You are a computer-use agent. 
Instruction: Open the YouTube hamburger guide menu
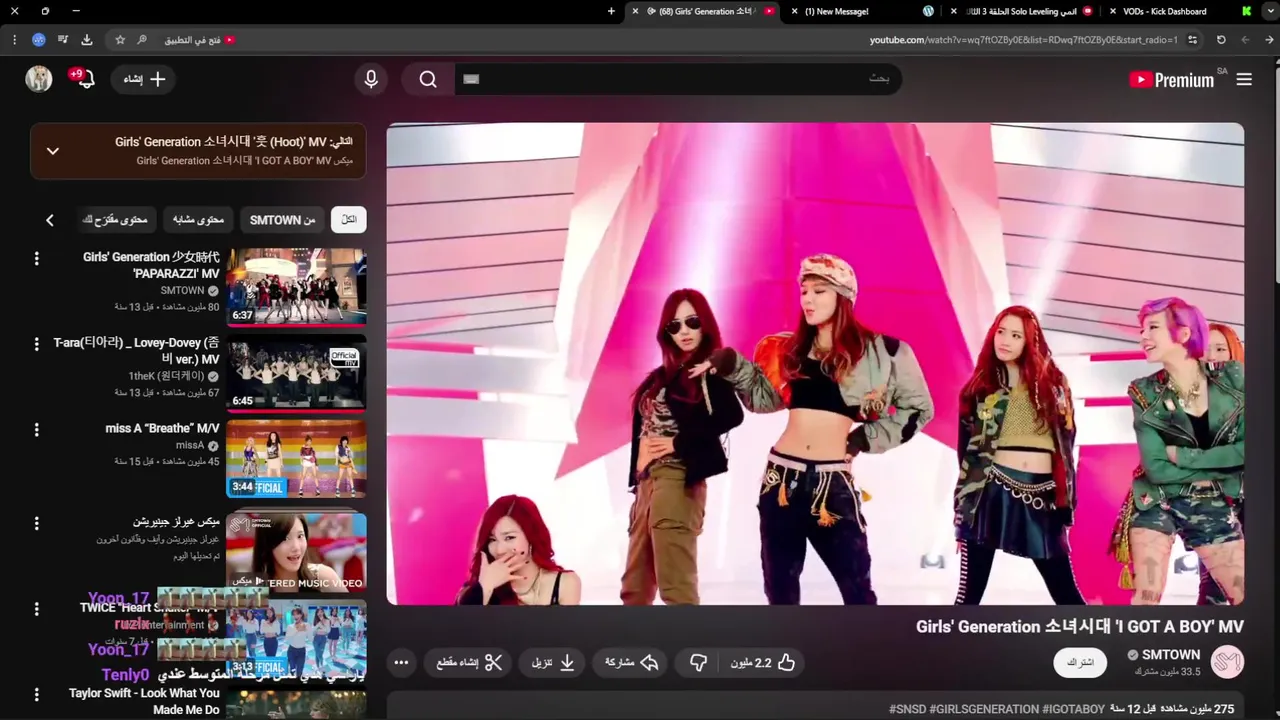coord(1244,80)
